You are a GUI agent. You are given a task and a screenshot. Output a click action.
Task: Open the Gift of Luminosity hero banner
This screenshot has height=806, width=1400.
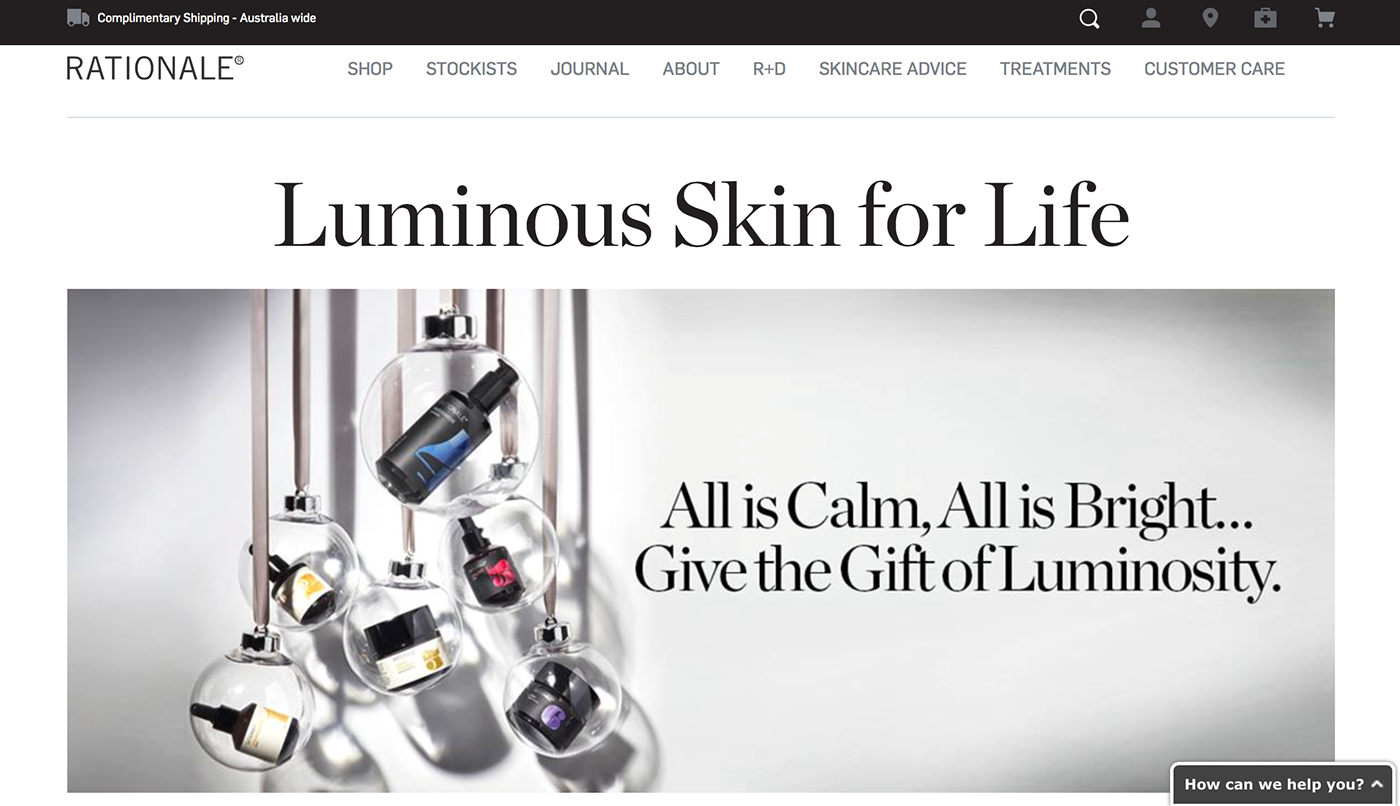700,540
